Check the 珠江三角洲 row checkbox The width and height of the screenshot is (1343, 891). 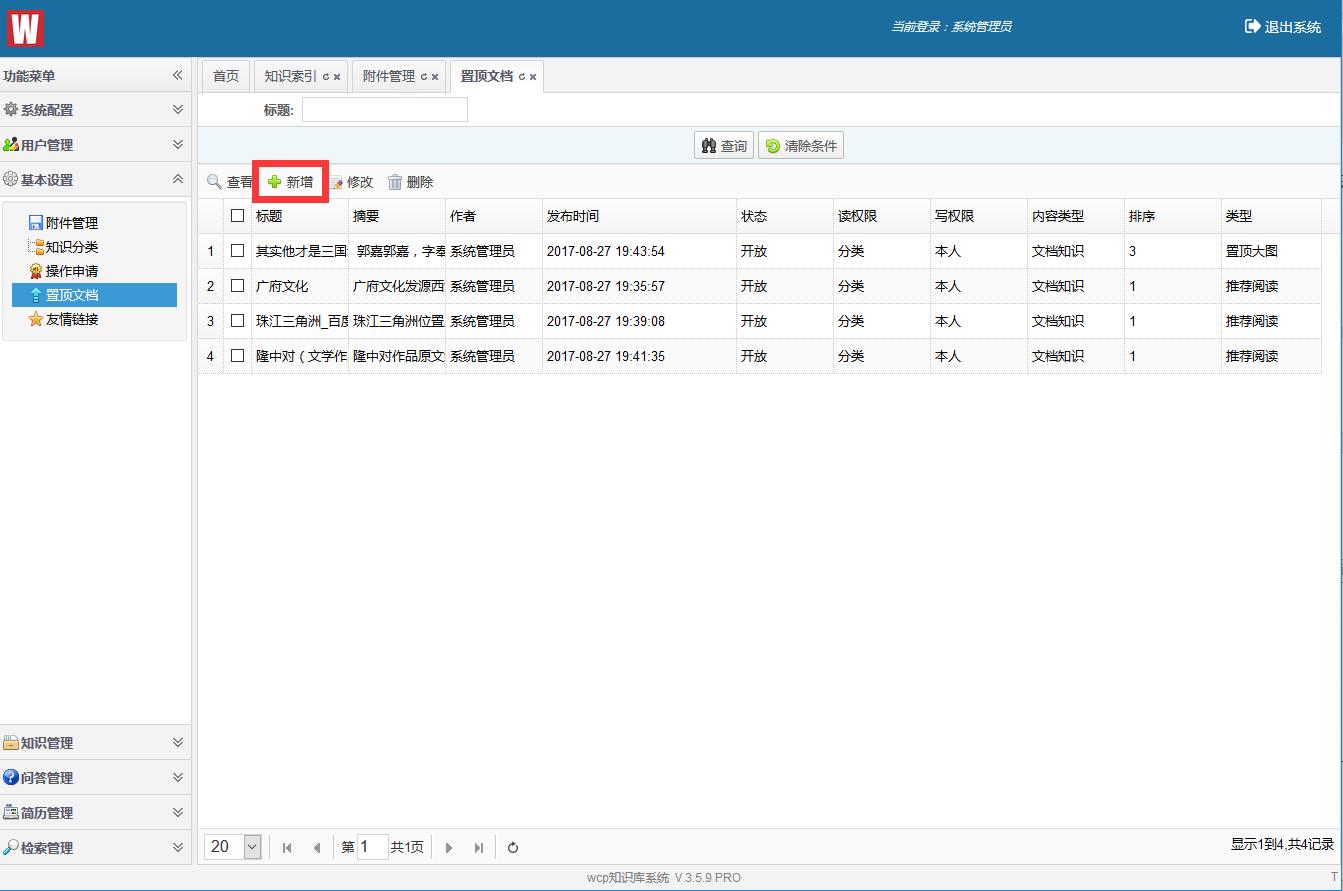click(237, 320)
